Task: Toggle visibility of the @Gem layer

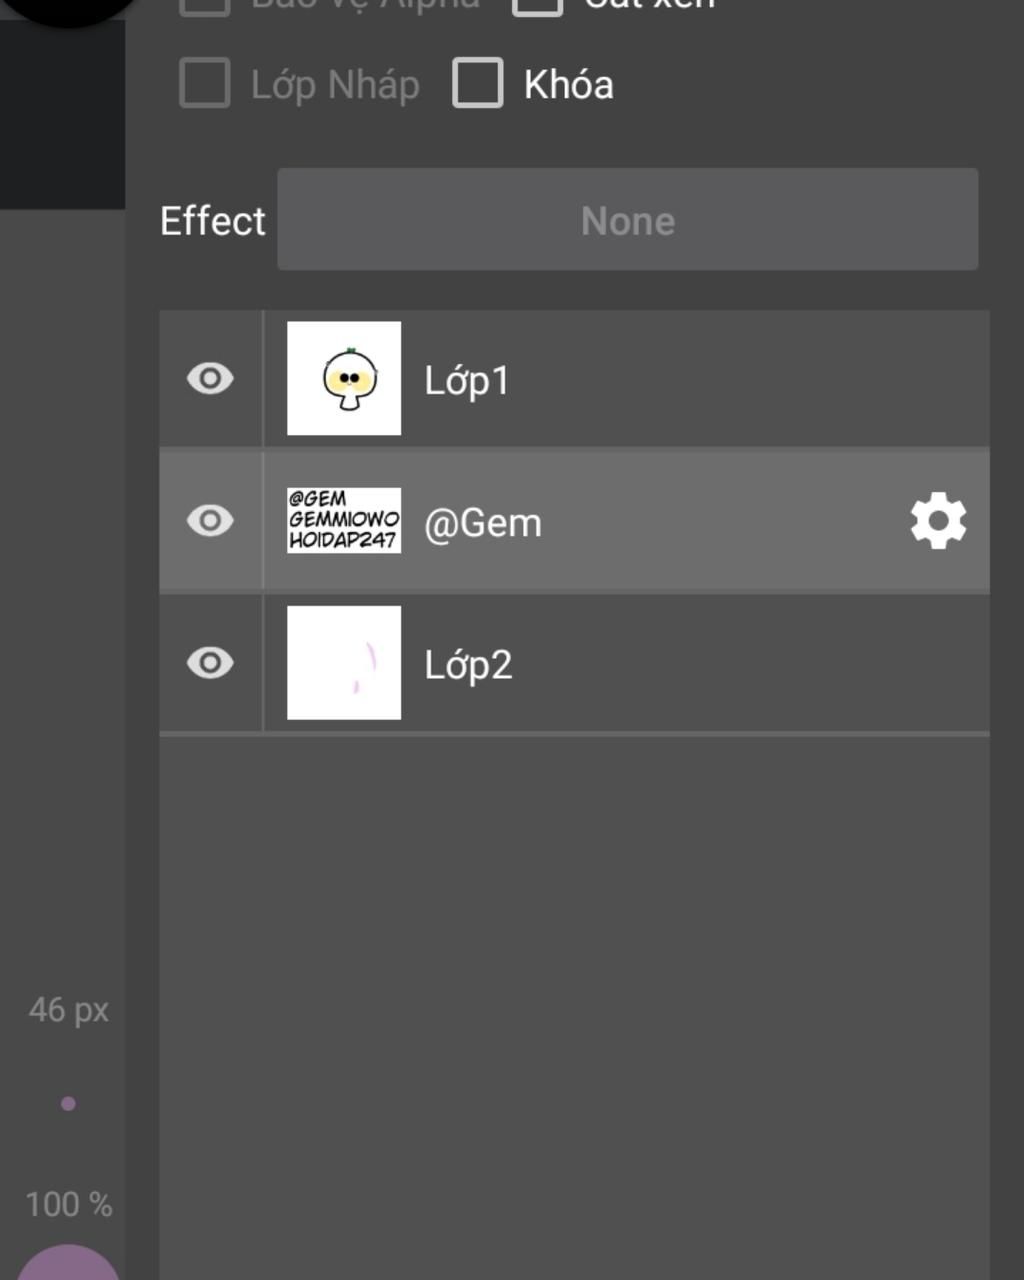Action: (210, 520)
